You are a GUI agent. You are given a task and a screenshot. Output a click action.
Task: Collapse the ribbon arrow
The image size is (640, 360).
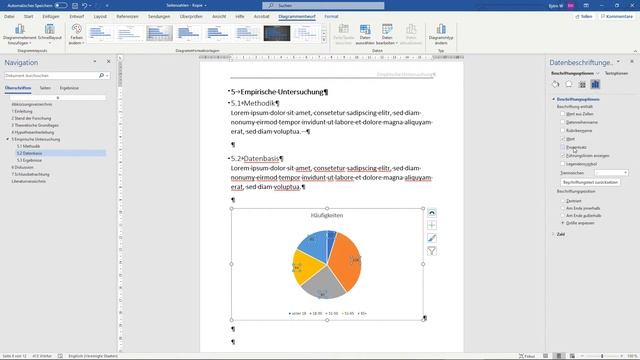coord(635,51)
